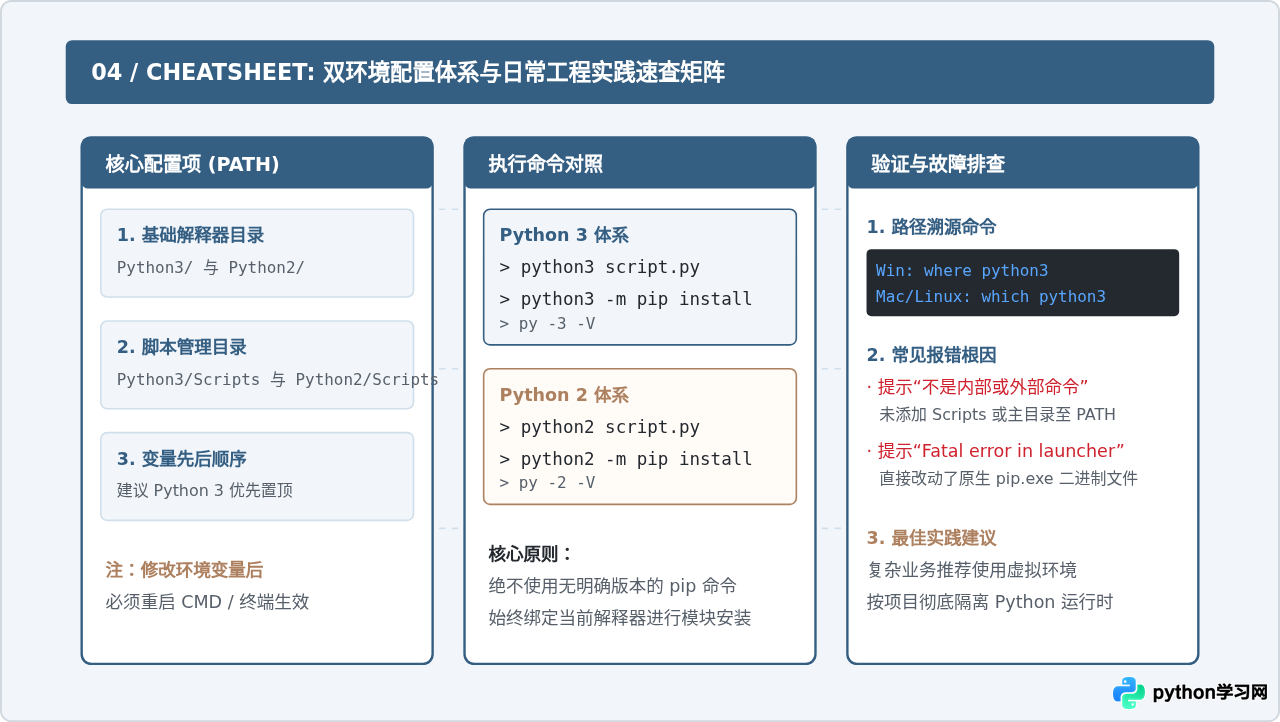The image size is (1280, 722).
Task: Click the '1. 基础解释器目录' heading
Action: pos(190,236)
